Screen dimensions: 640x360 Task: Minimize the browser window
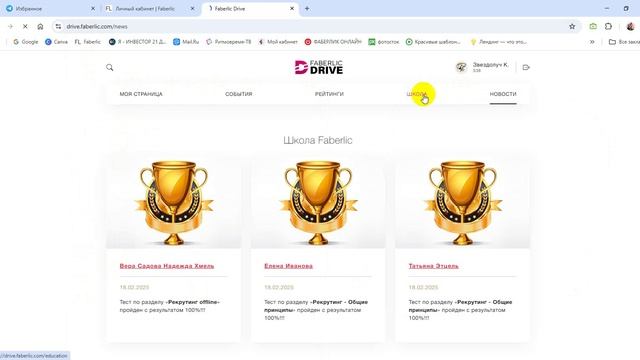(x=607, y=9)
